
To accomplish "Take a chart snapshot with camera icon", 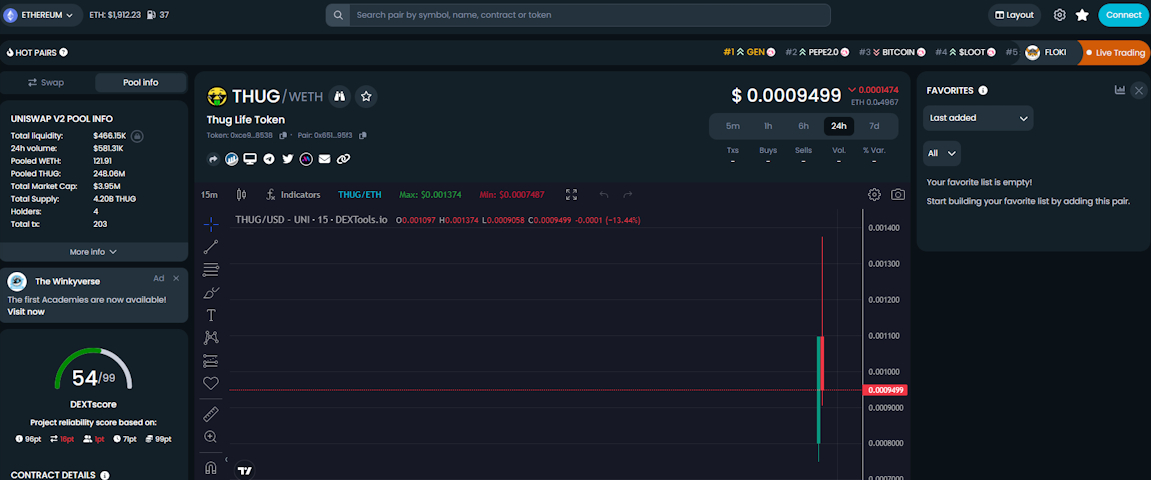I will coord(898,194).
